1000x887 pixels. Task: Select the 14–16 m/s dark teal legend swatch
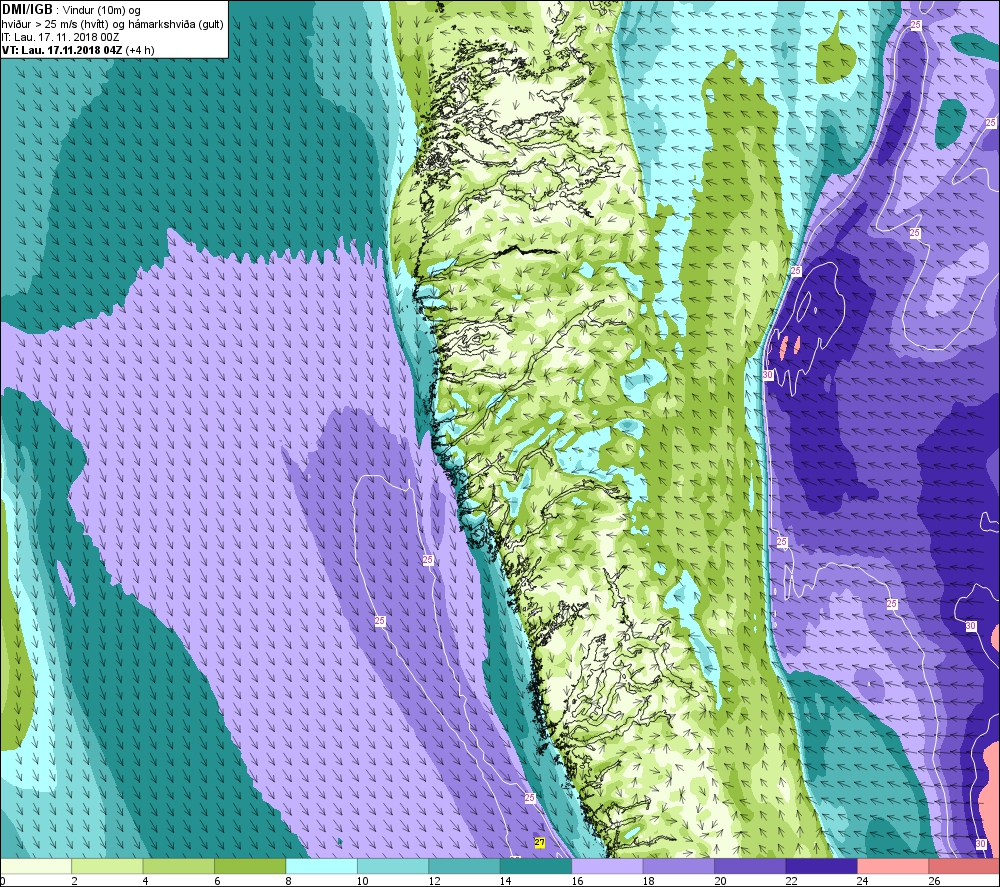click(x=536, y=866)
